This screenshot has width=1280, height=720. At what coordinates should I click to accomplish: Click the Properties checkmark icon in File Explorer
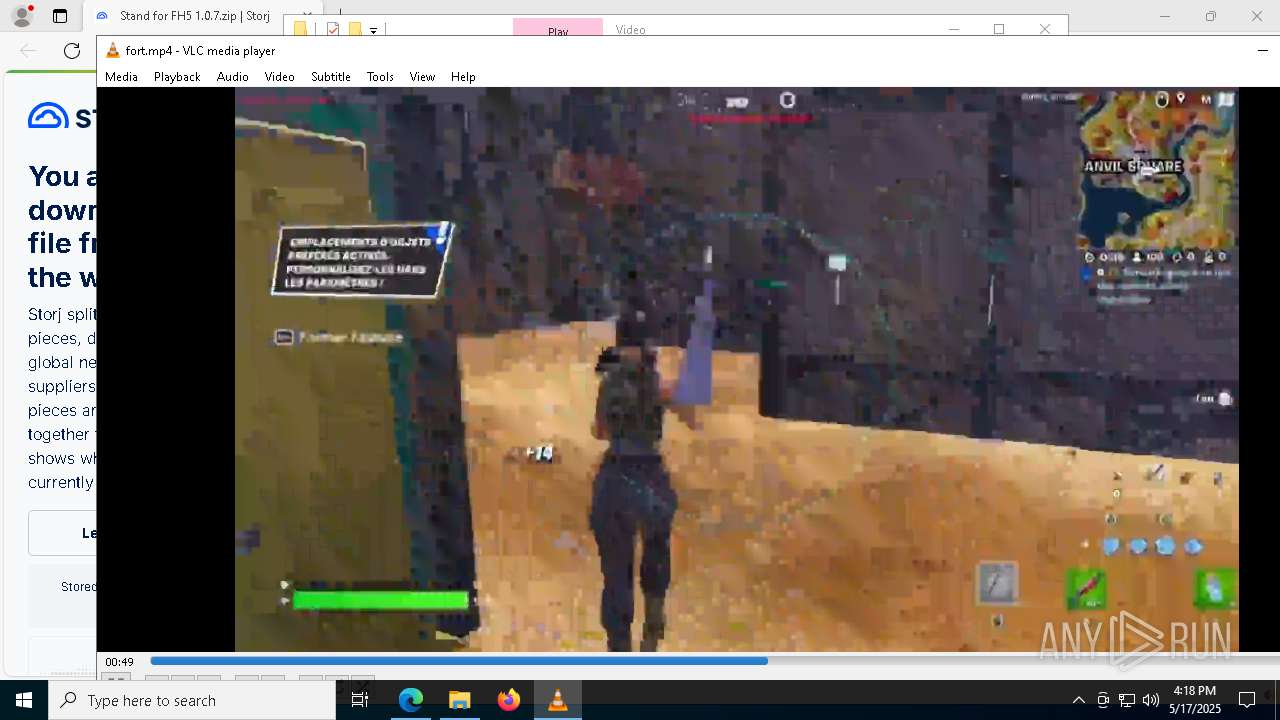[x=333, y=29]
